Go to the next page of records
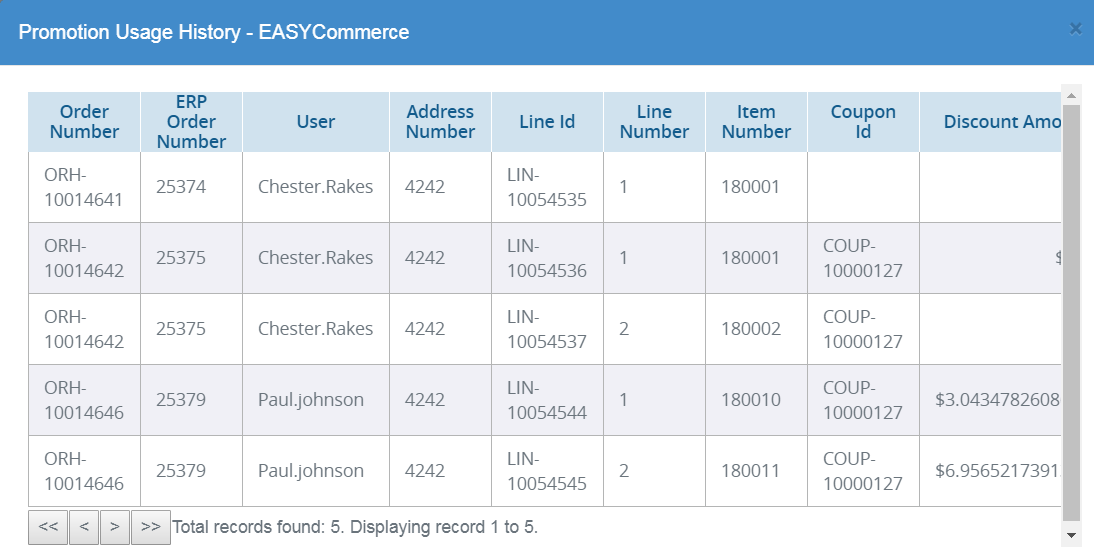1094x554 pixels. pyautogui.click(x=115, y=527)
